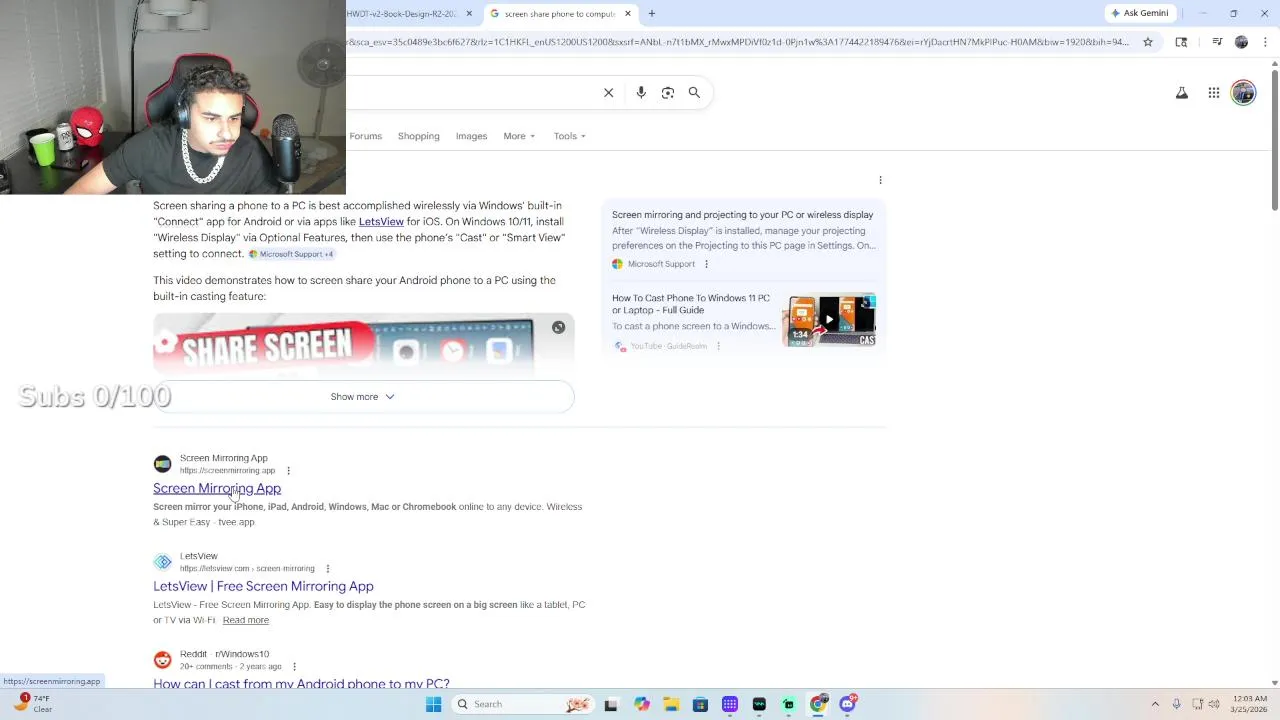Open a new Chrome tab
Viewport: 1280px width, 720px height.
point(651,13)
